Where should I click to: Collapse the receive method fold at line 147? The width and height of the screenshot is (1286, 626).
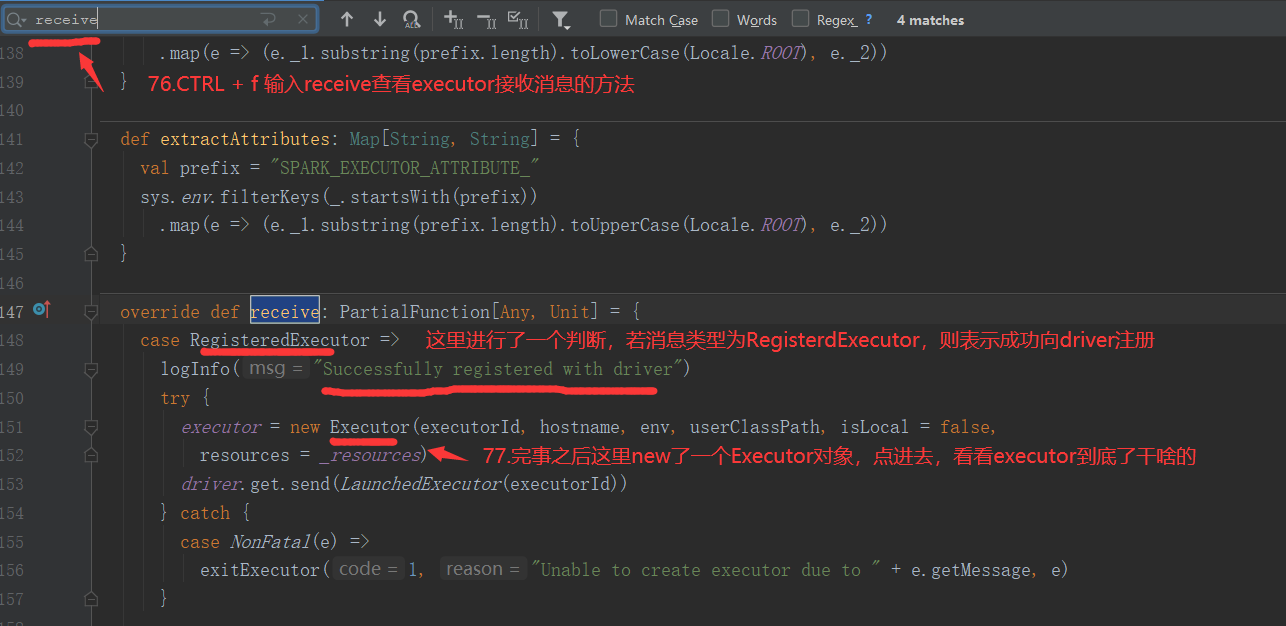(91, 312)
